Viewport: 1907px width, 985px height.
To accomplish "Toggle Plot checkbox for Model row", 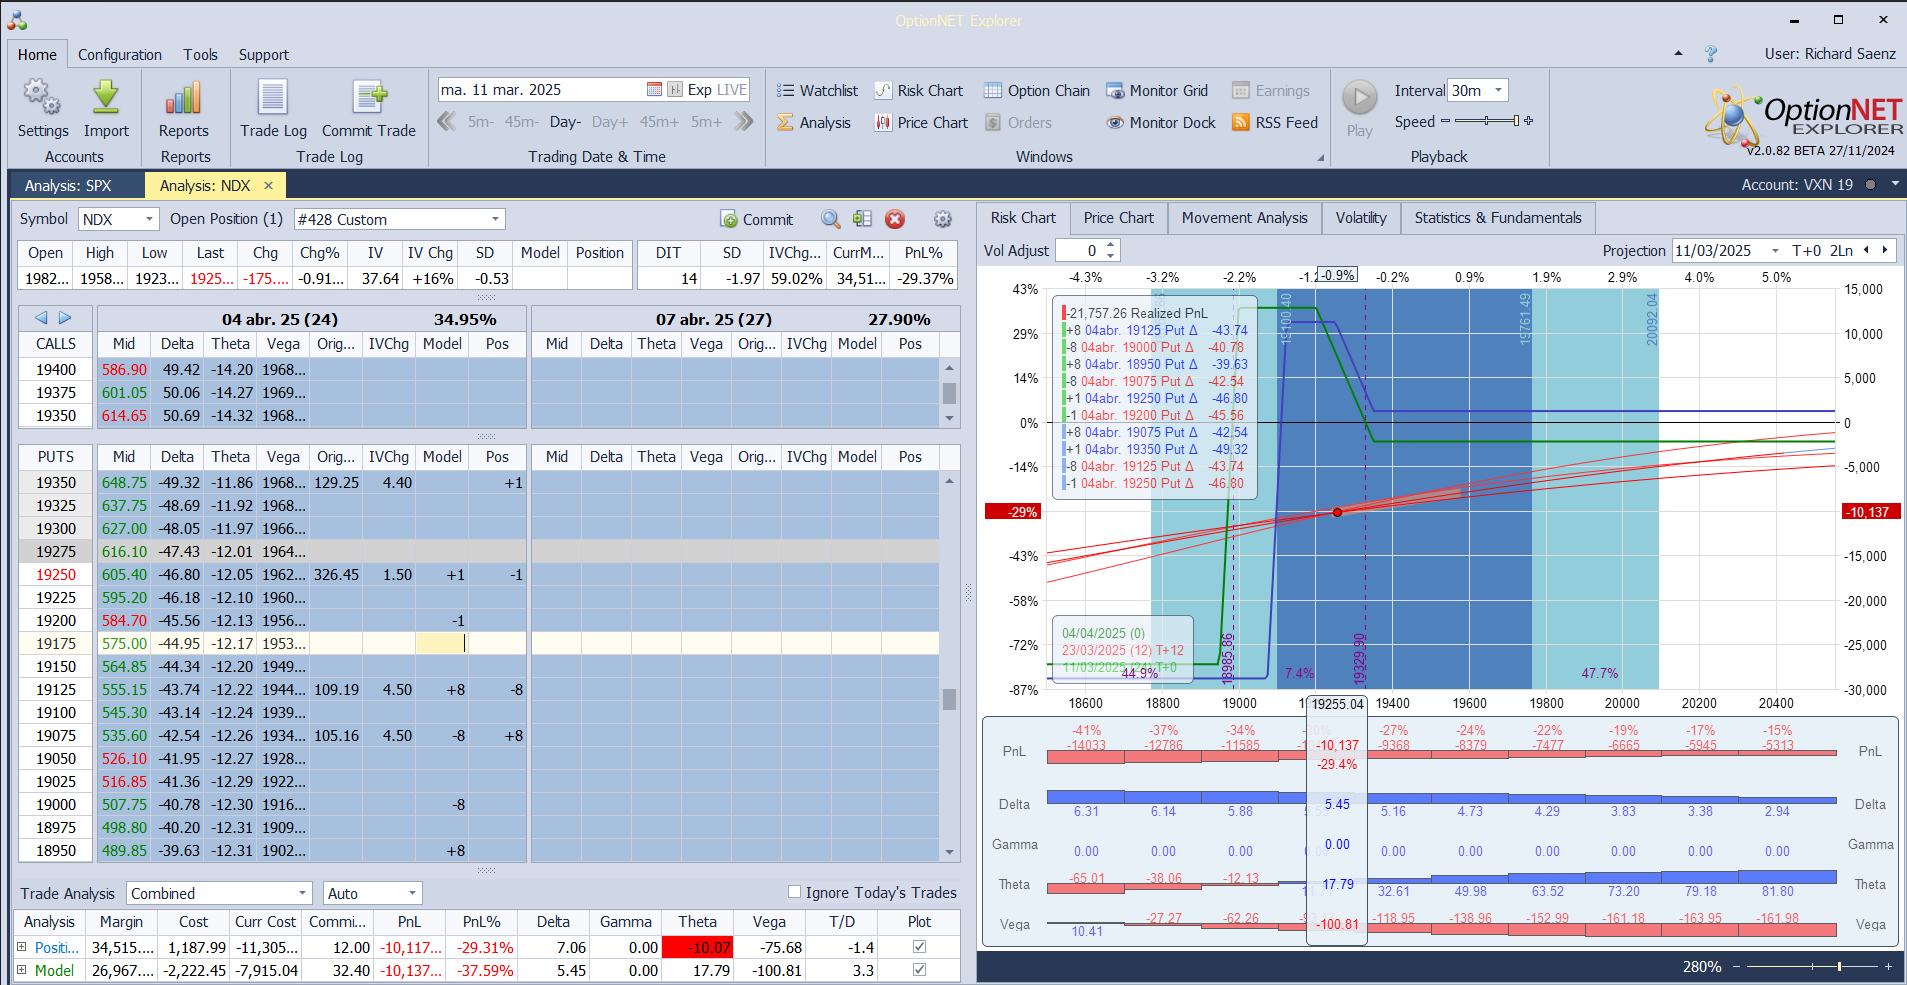I will click(x=919, y=970).
